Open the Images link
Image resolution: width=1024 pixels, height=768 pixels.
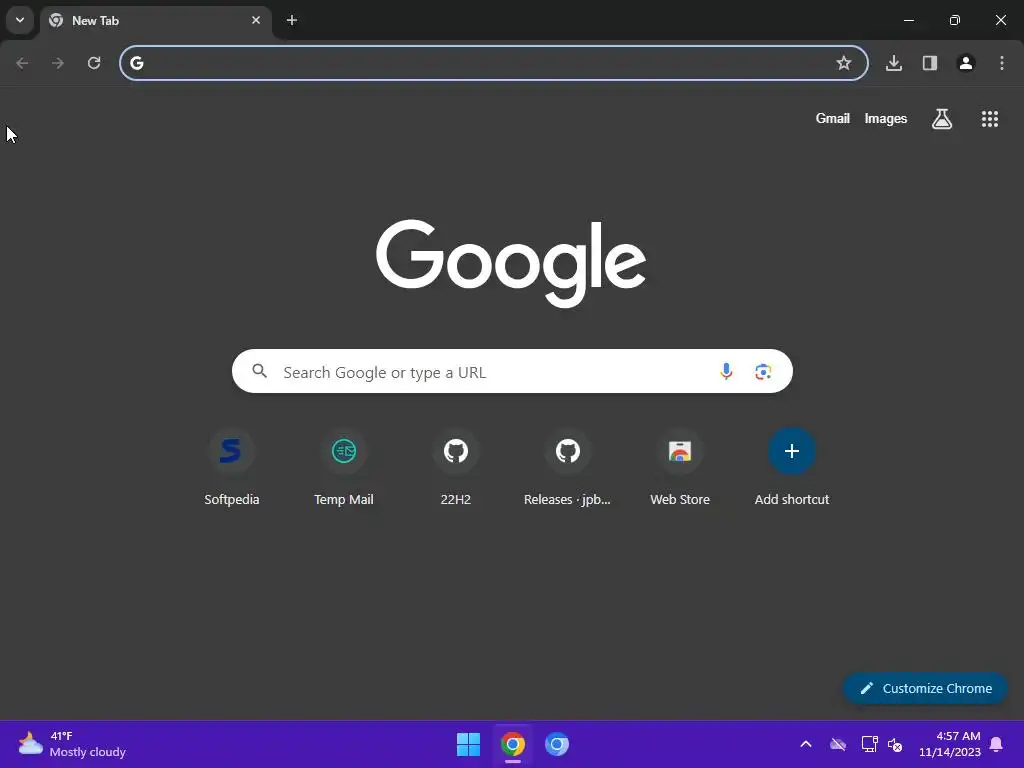[x=886, y=118]
